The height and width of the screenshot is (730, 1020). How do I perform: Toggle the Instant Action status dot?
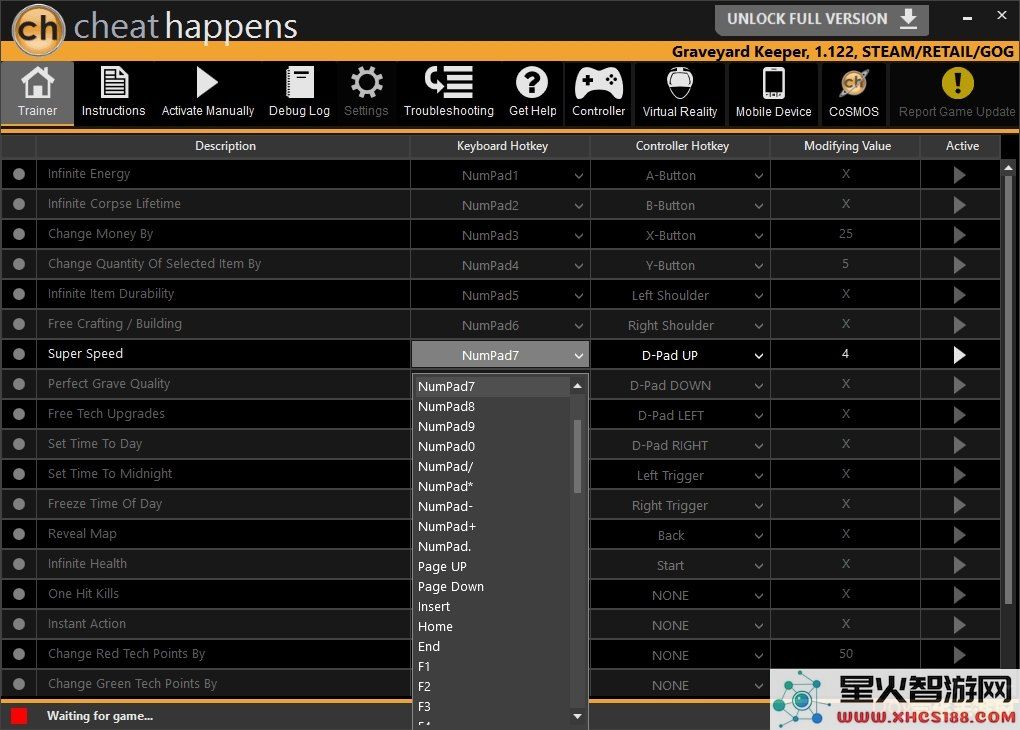19,624
